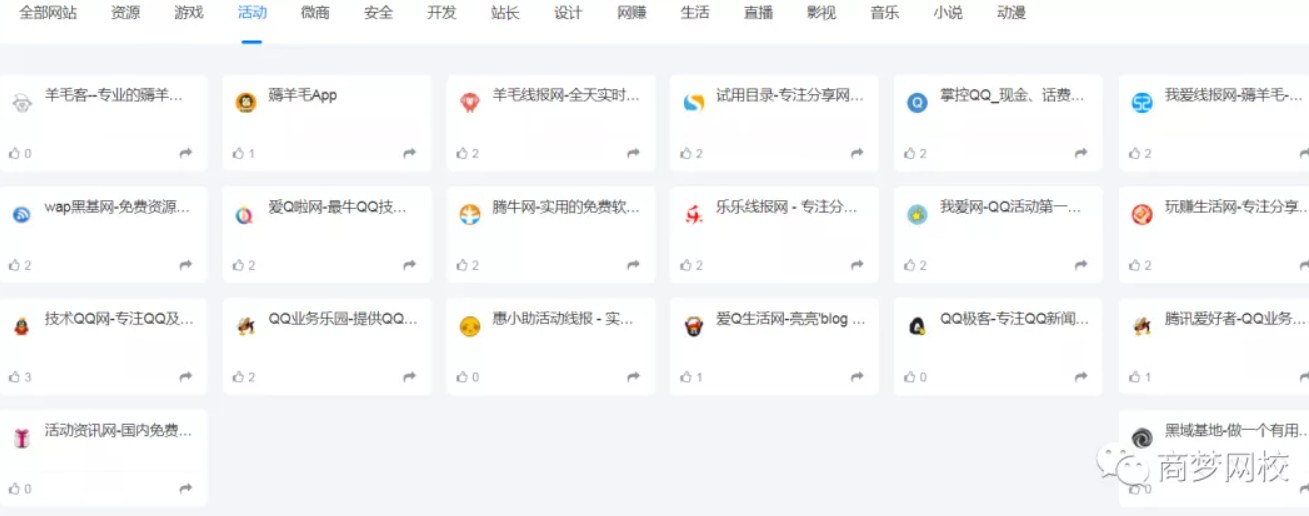Viewport: 1309px width, 516px height.
Task: Click the 腾牛网 site logo
Action: [469, 214]
